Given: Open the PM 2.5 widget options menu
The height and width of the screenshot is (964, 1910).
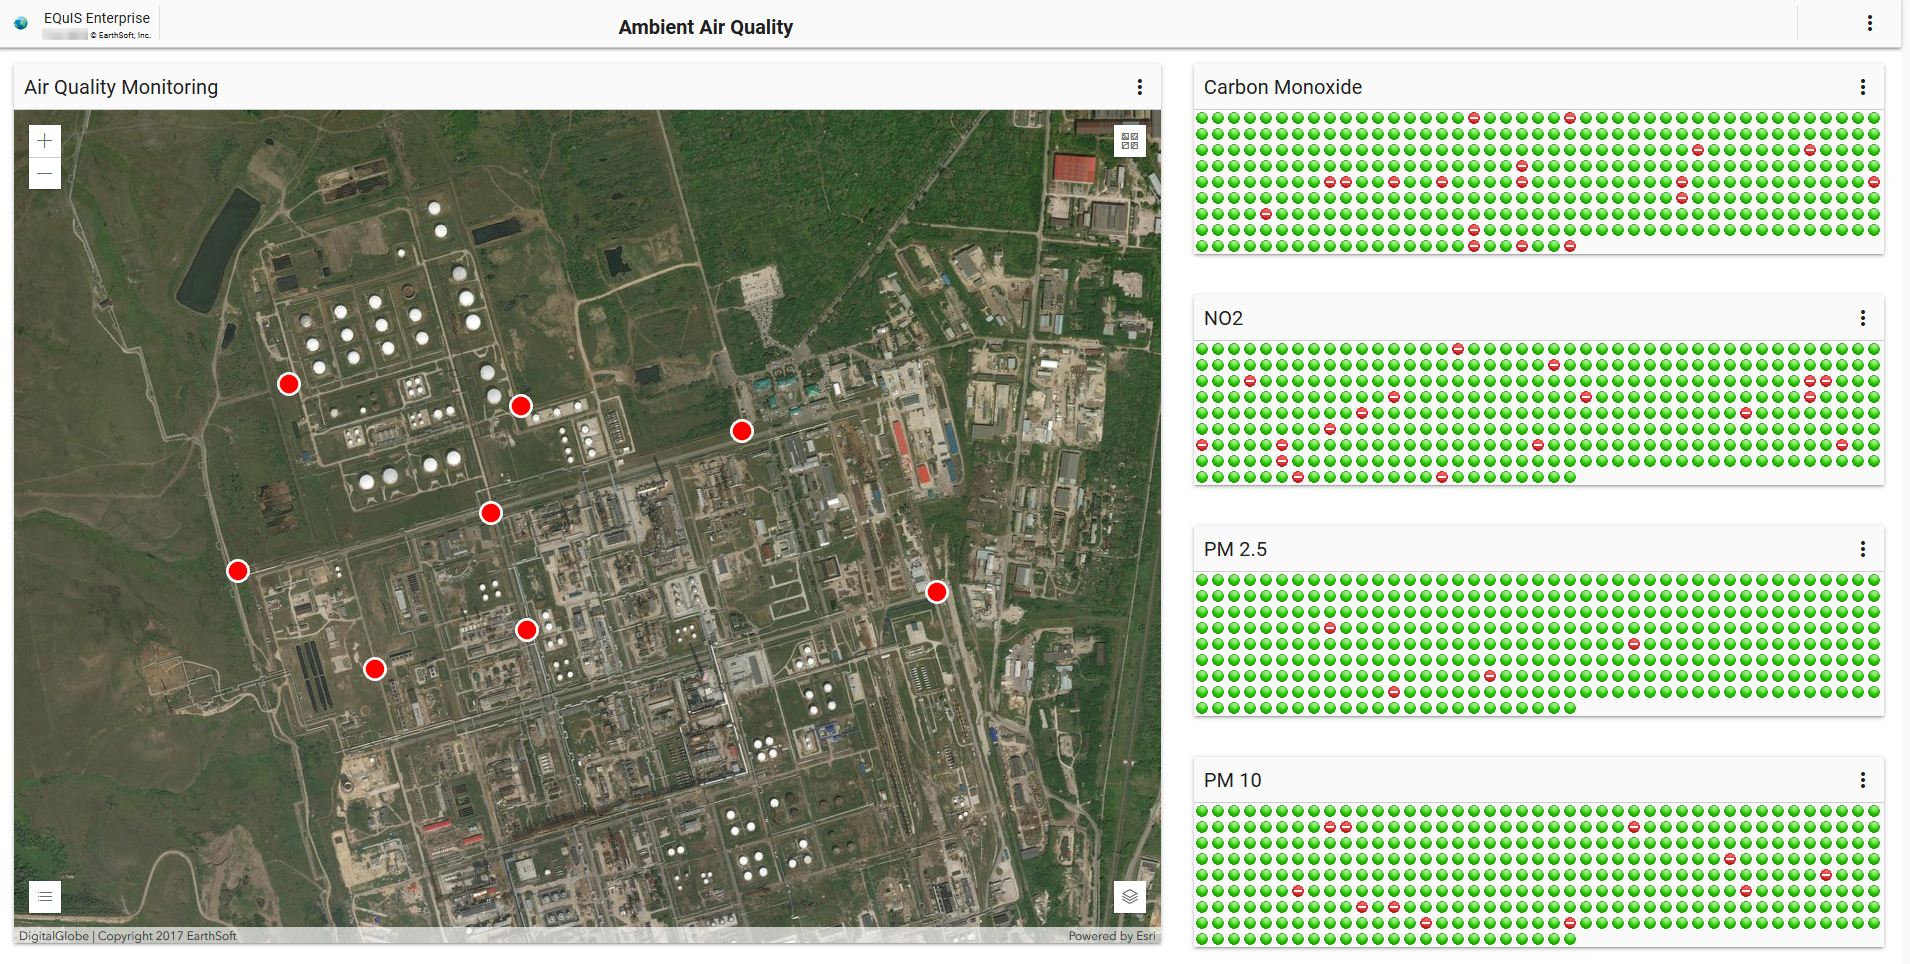Looking at the screenshot, I should (x=1862, y=549).
